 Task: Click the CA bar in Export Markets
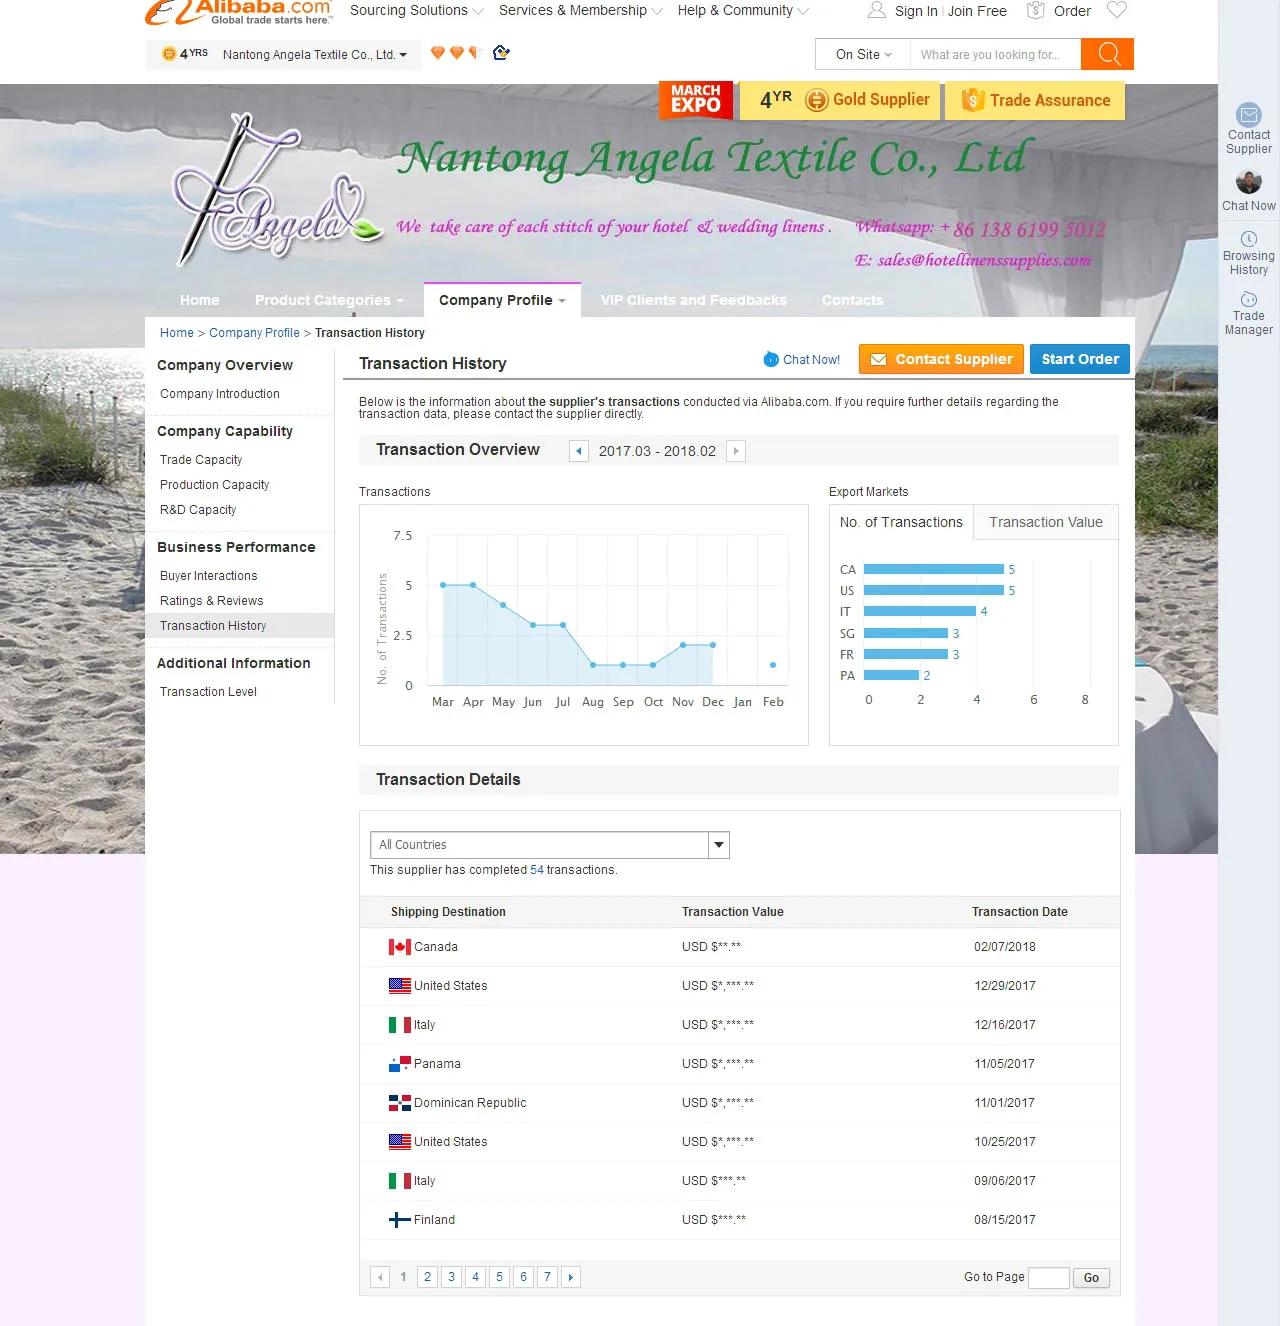(933, 569)
